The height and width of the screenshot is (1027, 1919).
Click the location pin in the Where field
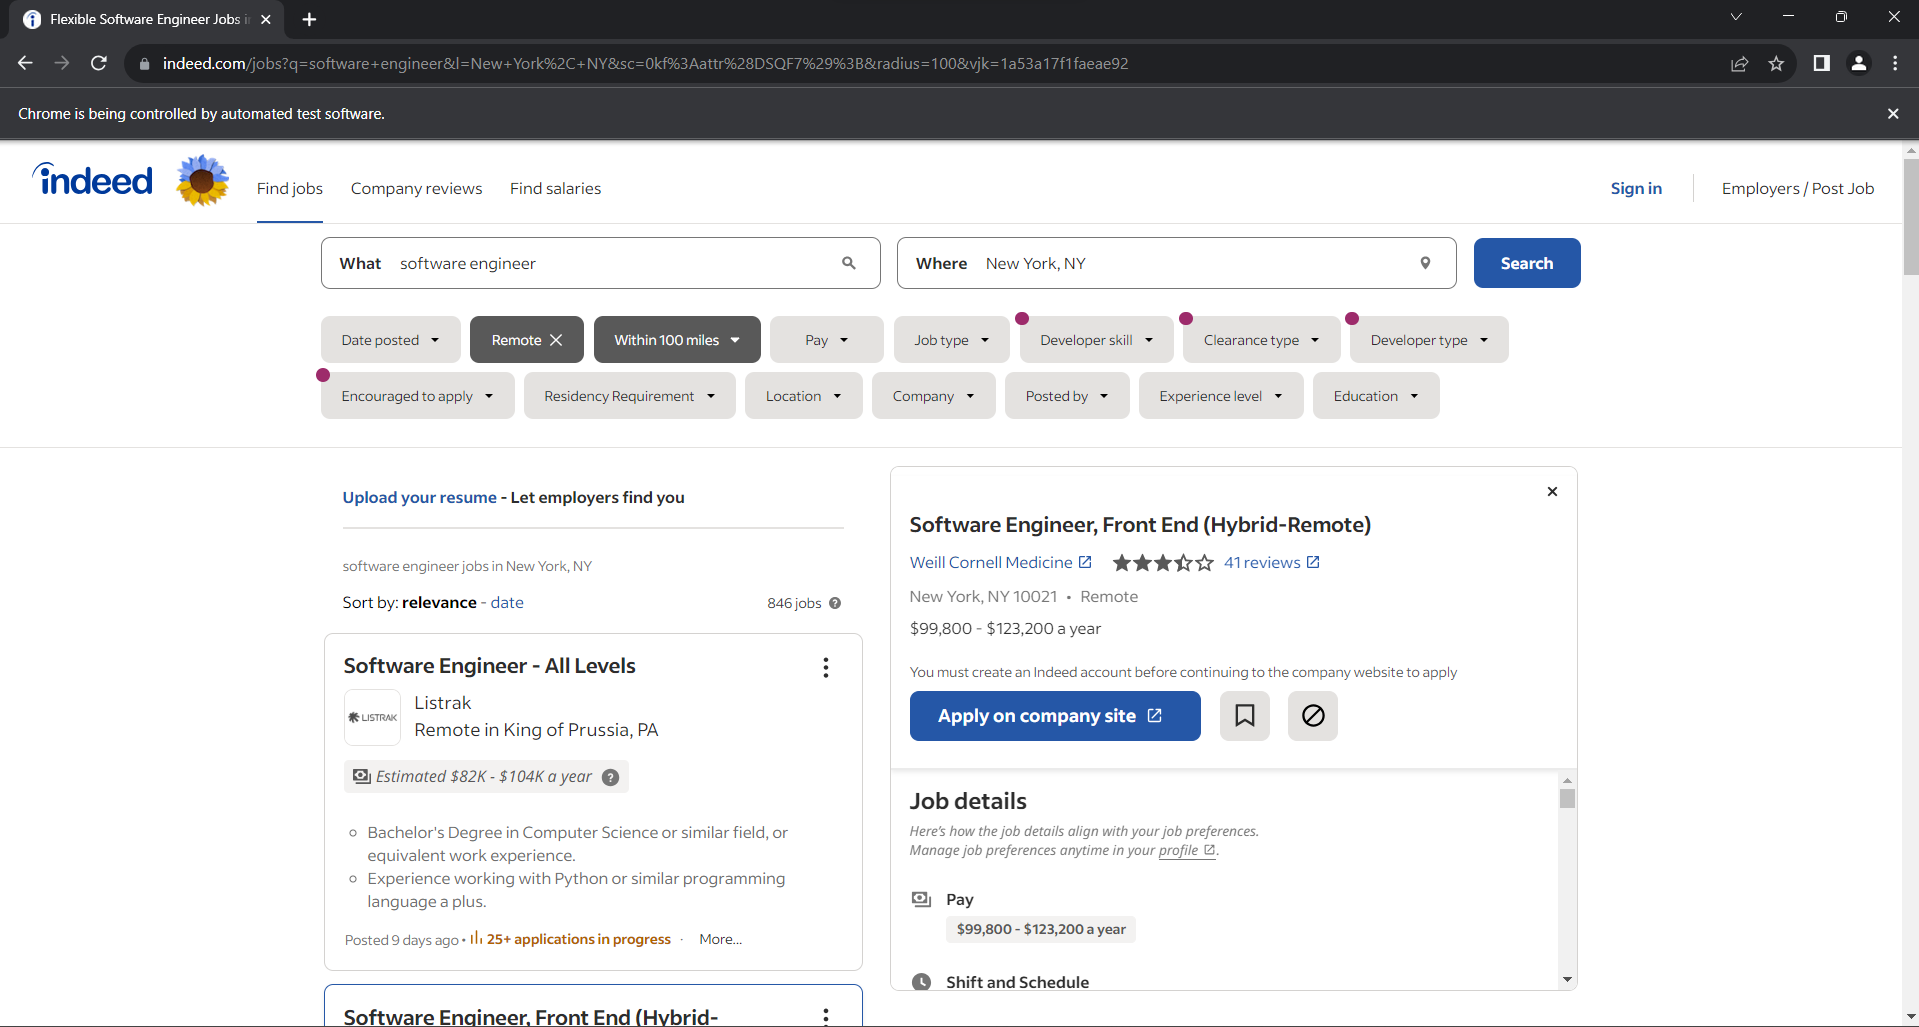pos(1426,263)
